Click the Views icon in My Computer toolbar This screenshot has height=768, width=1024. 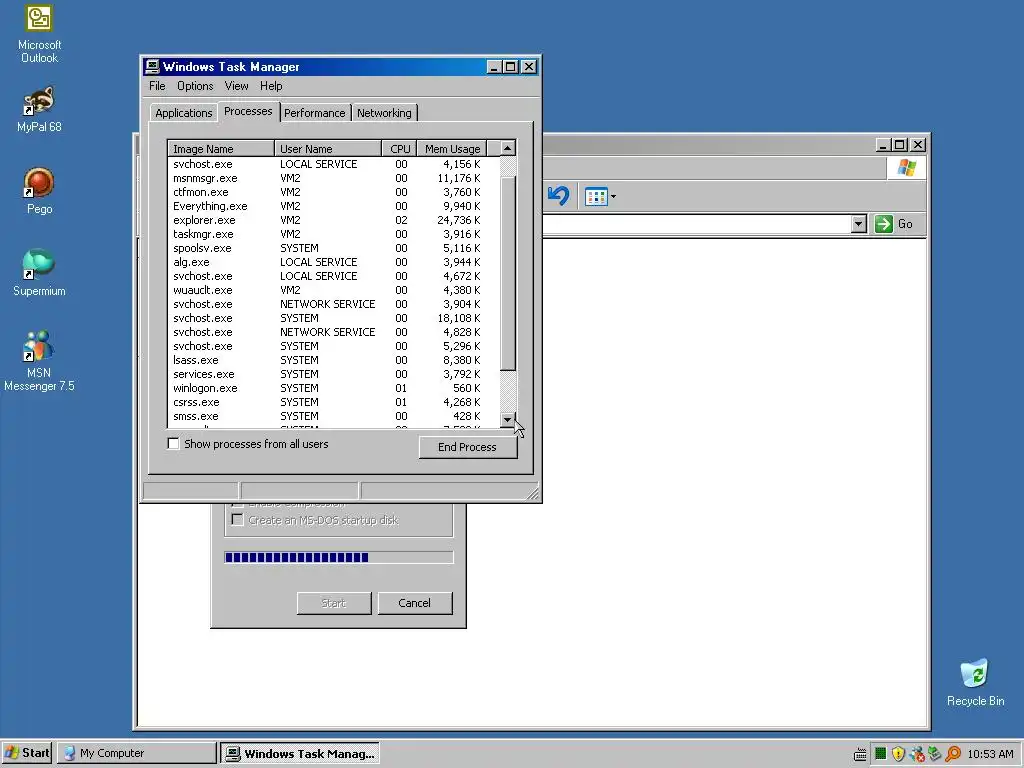596,197
